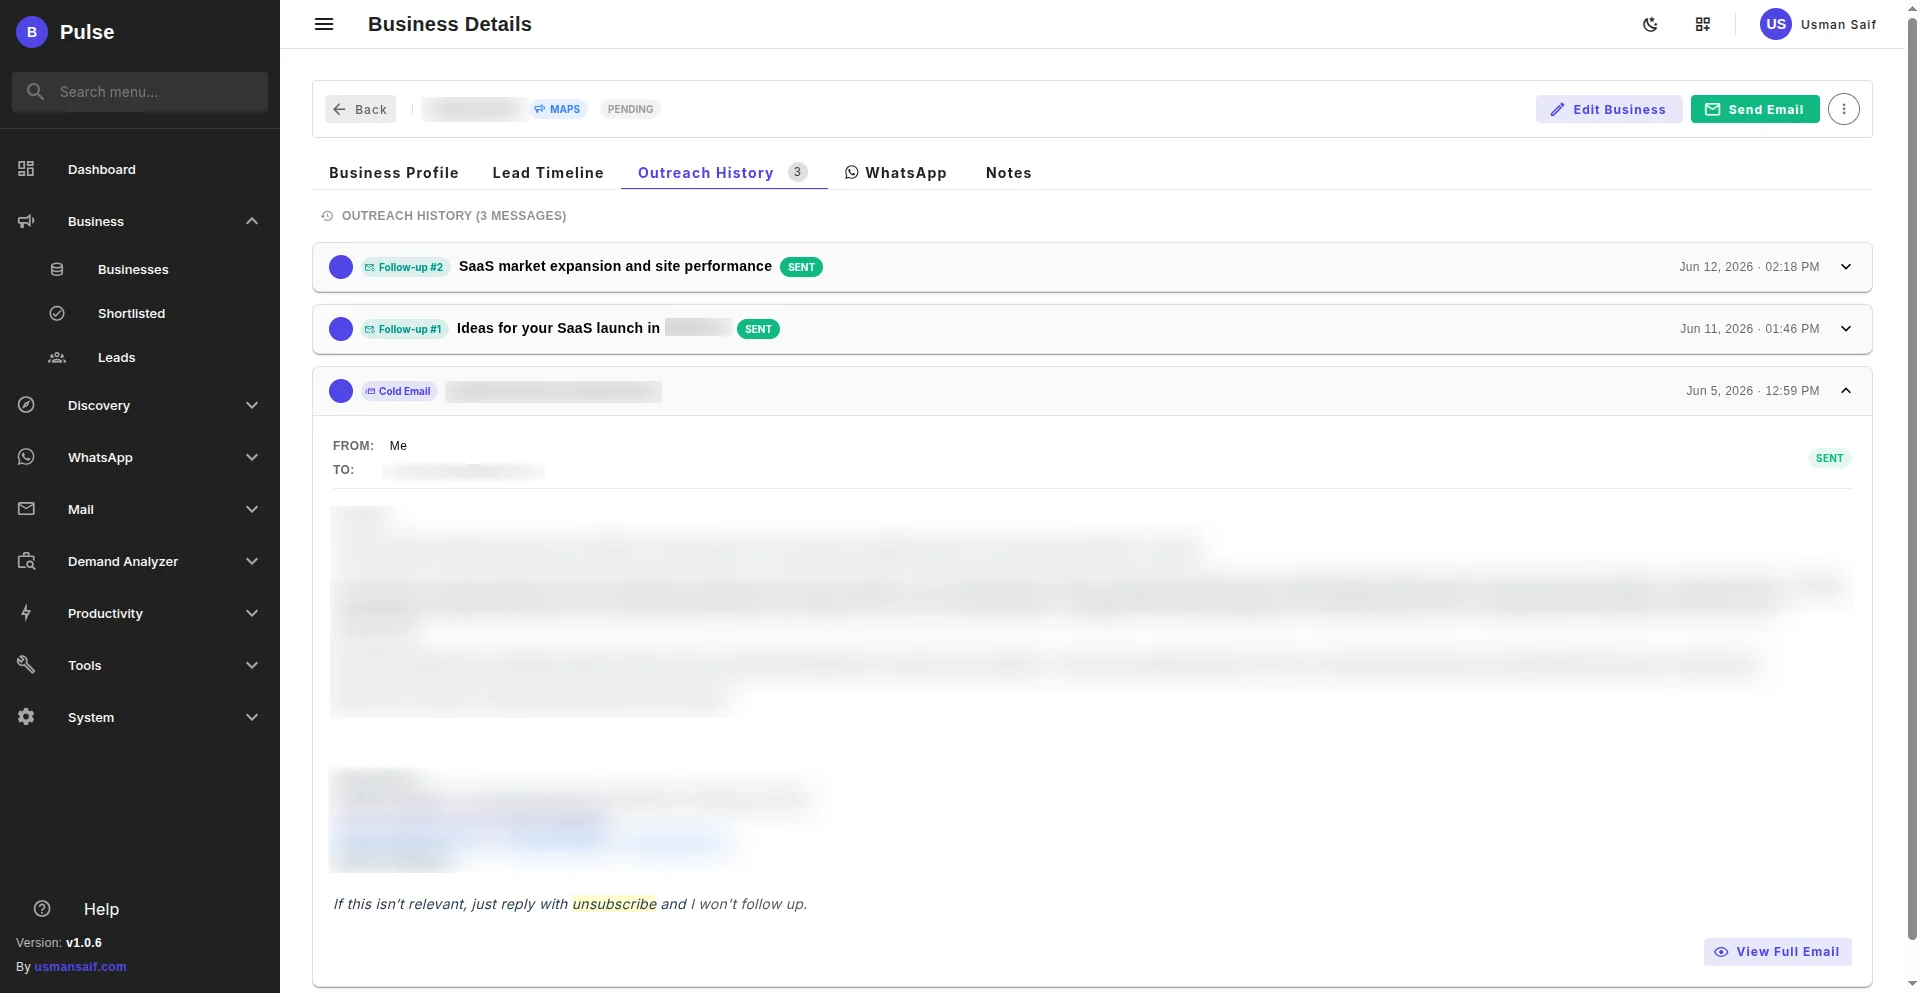Click the Edit Business button
Screen dimensions: 1920x993
1608,109
